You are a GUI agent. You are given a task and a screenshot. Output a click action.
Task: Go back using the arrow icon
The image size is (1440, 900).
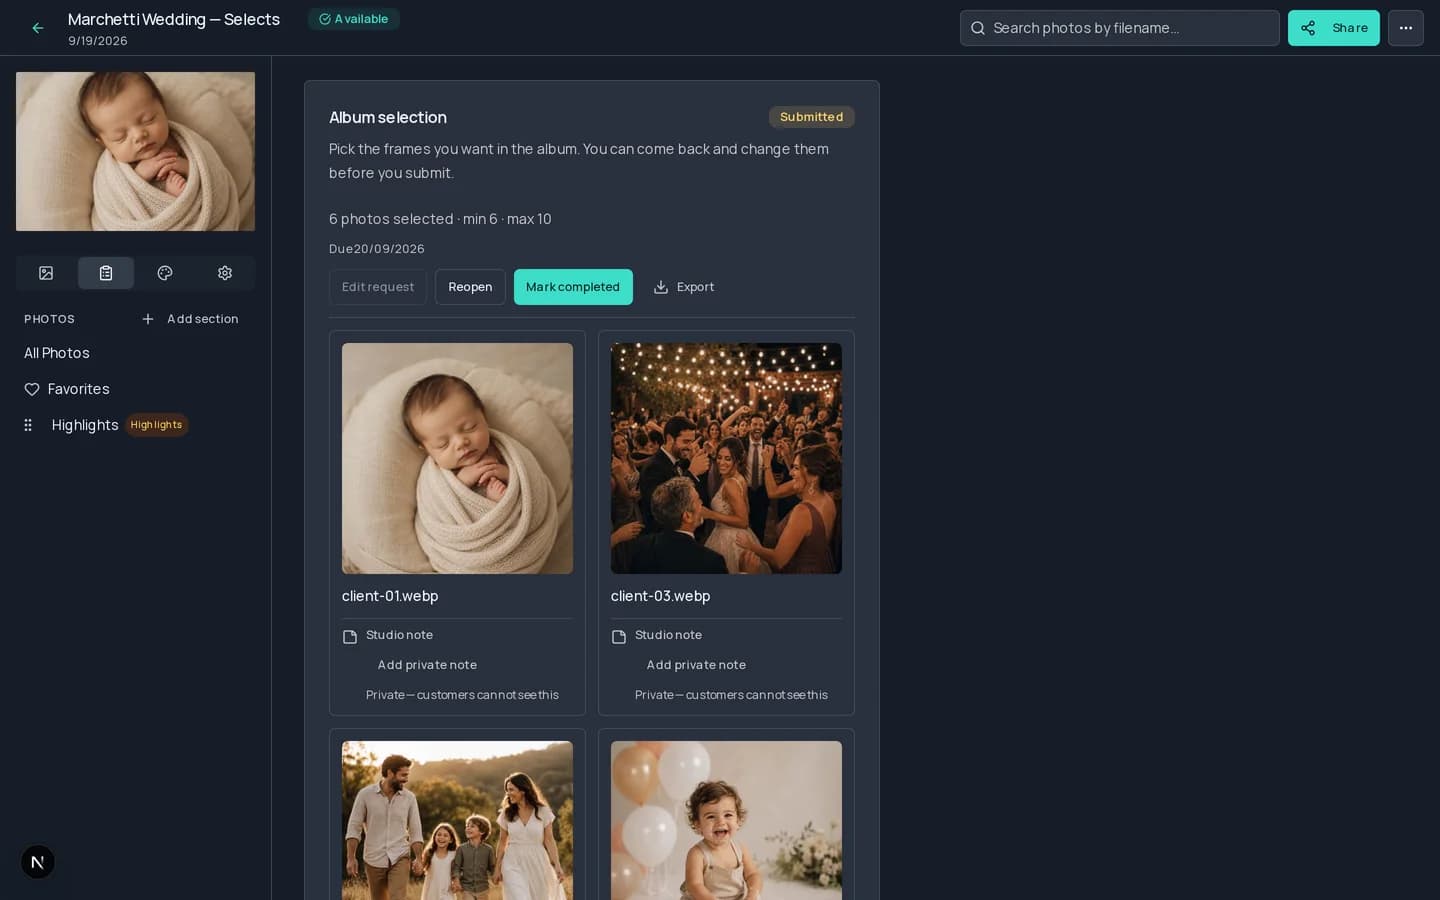tap(37, 28)
